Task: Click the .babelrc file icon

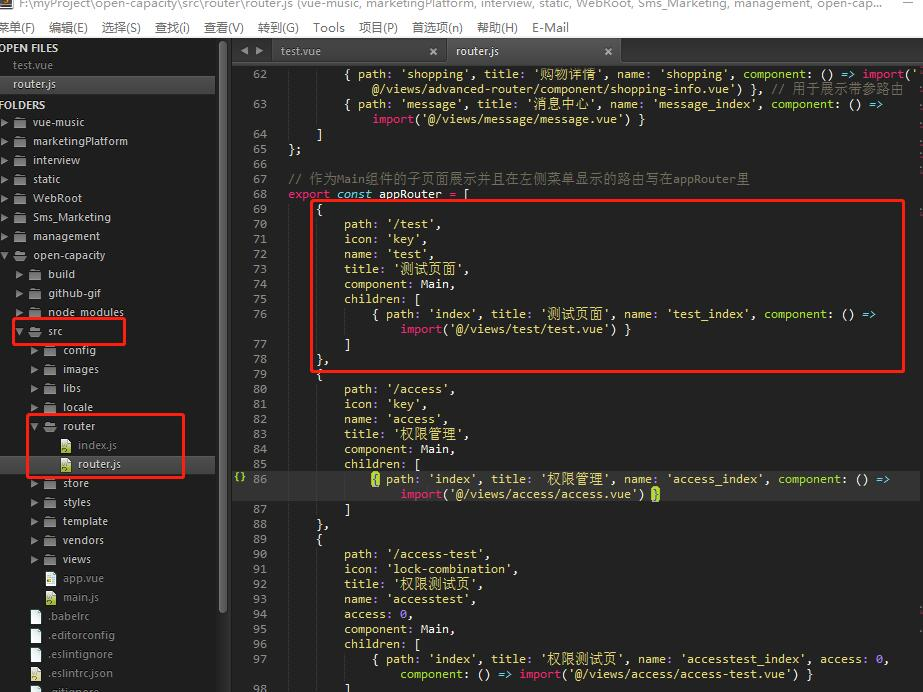Action: [x=36, y=616]
